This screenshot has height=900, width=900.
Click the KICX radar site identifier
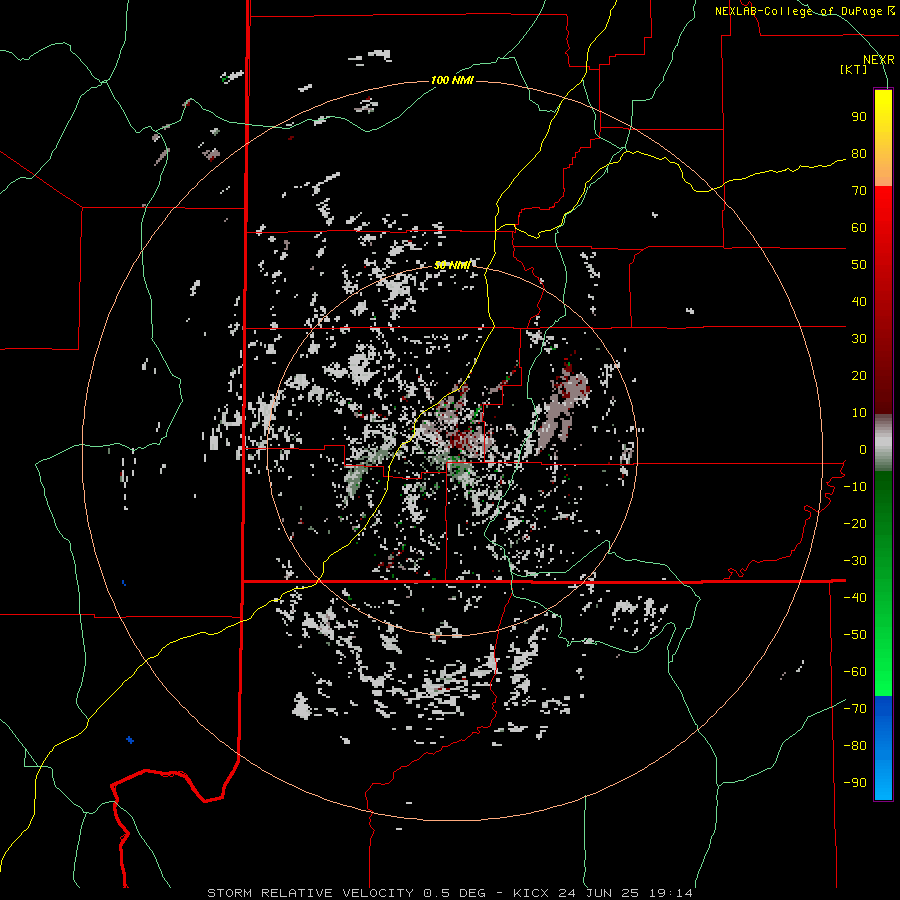531,893
